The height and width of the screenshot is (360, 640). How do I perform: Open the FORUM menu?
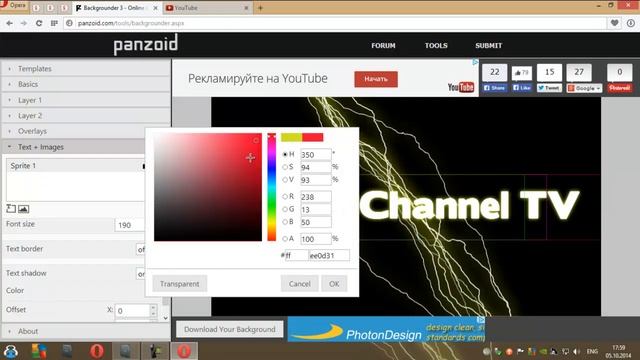[x=383, y=46]
